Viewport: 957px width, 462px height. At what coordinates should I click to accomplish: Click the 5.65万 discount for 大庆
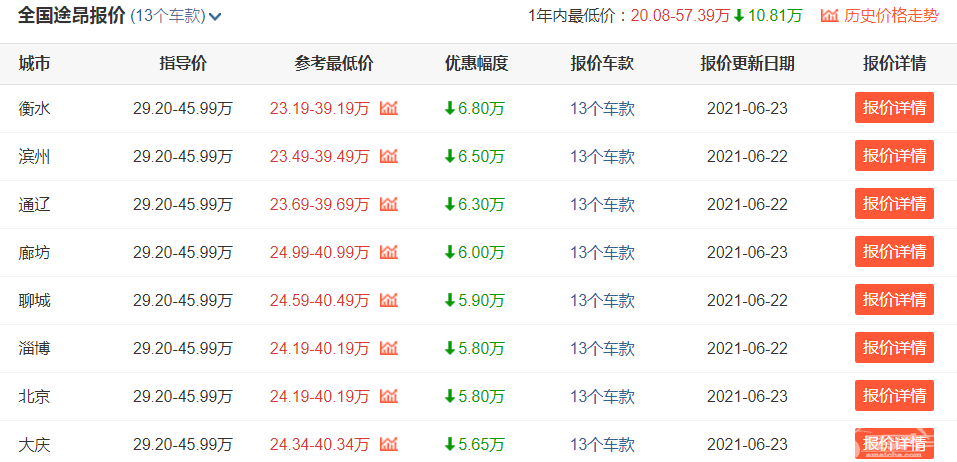point(475,445)
